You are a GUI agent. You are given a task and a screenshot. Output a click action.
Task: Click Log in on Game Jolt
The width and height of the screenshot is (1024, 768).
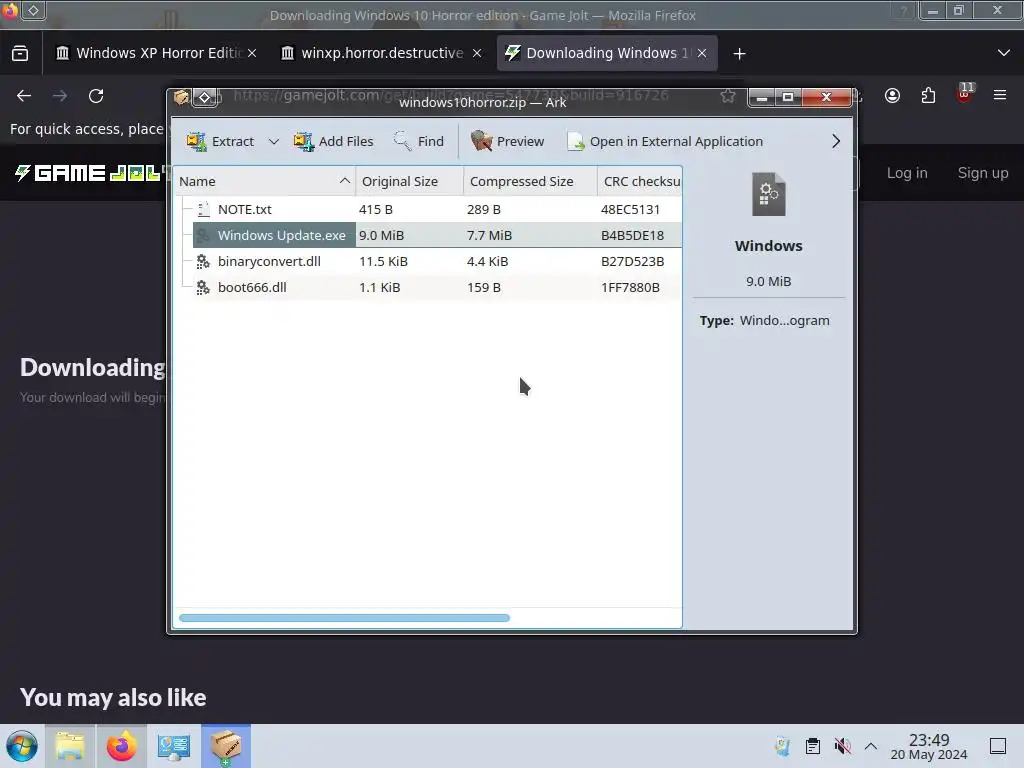pyautogui.click(x=907, y=173)
